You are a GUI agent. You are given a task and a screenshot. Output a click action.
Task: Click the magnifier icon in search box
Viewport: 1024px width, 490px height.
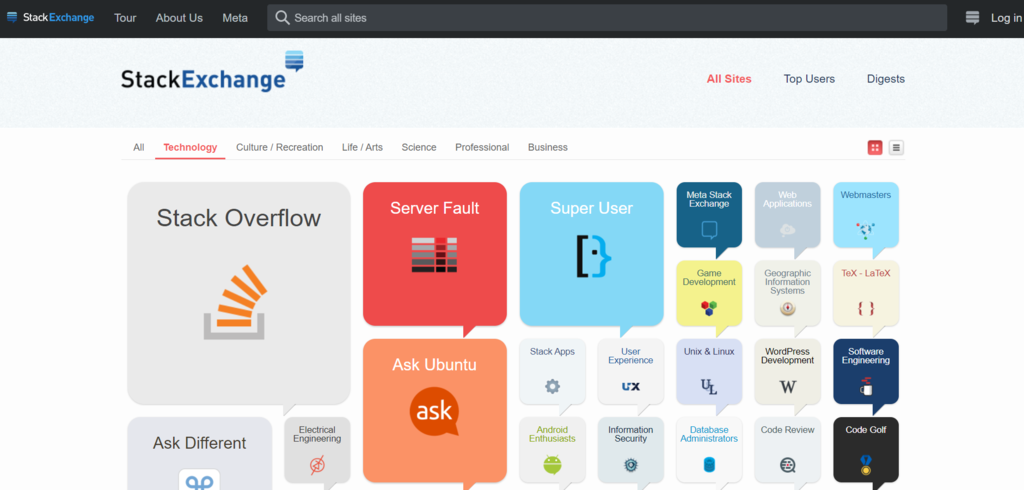point(282,18)
